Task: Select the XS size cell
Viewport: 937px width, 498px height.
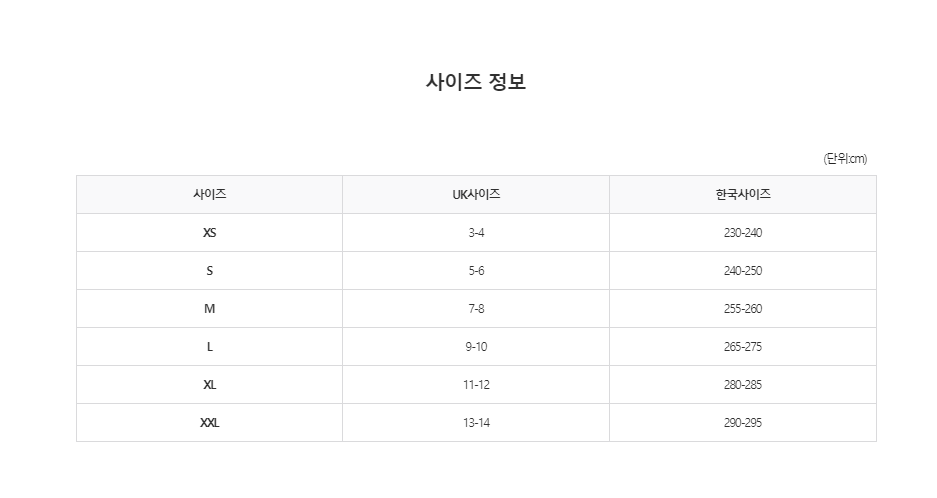Action: click(209, 233)
